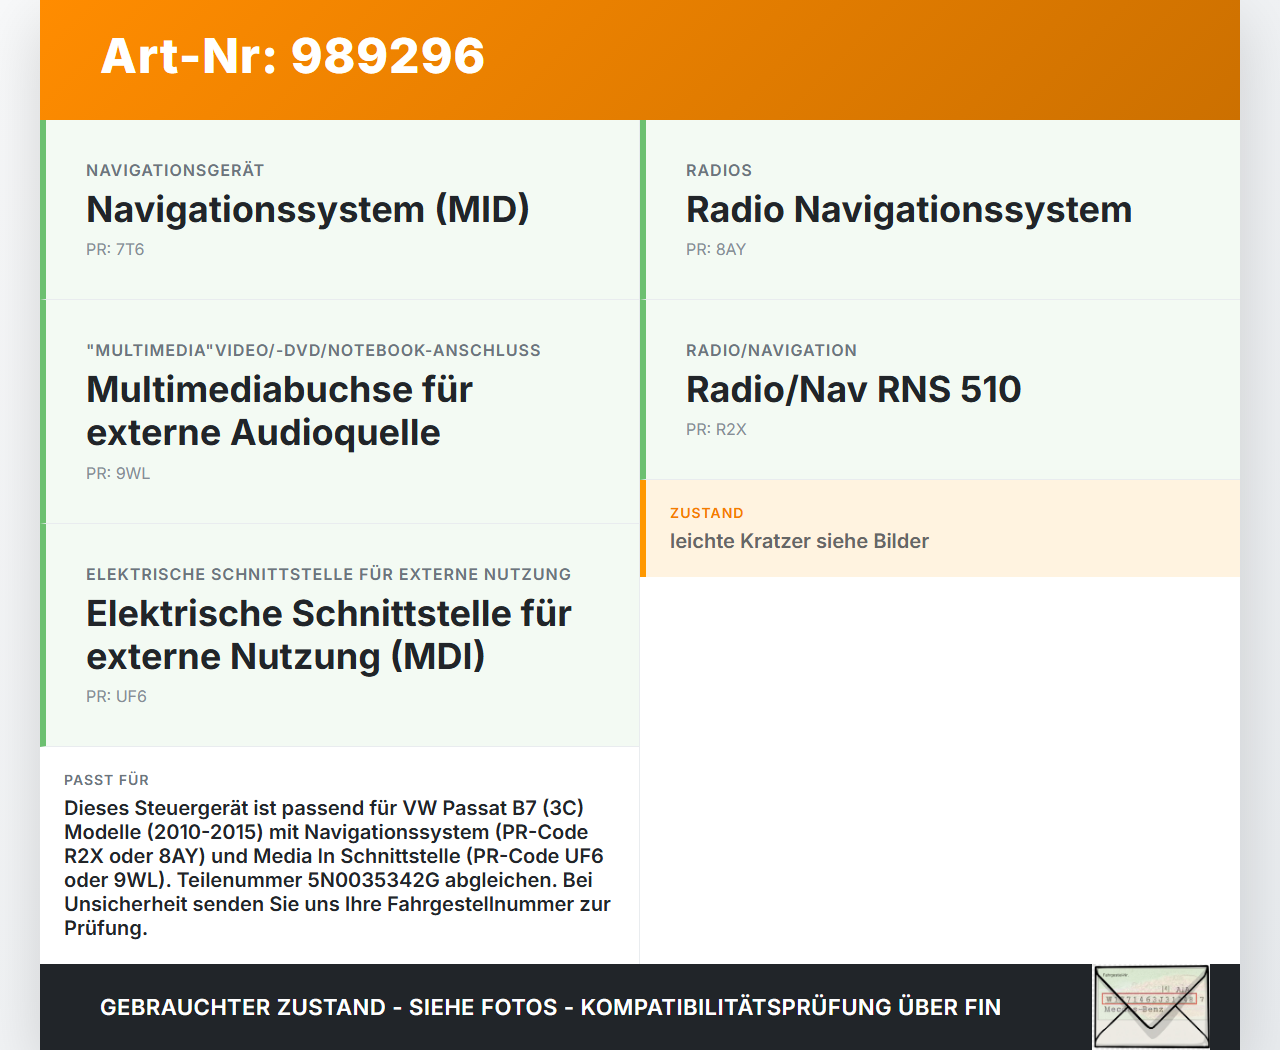Click the RADIO/NAVIGATION category label
Viewport: 1280px width, 1050px height.
click(771, 351)
